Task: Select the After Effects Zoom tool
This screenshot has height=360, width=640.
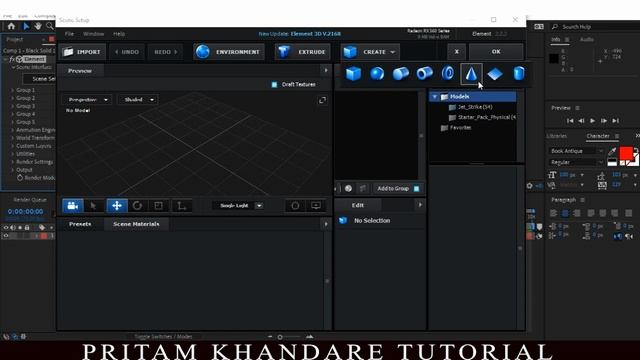Action: (50, 27)
